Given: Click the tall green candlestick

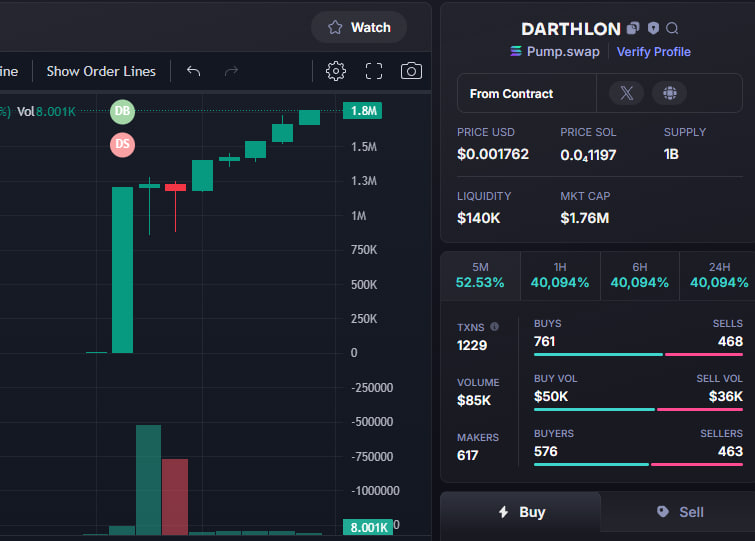Looking at the screenshot, I should (122, 270).
